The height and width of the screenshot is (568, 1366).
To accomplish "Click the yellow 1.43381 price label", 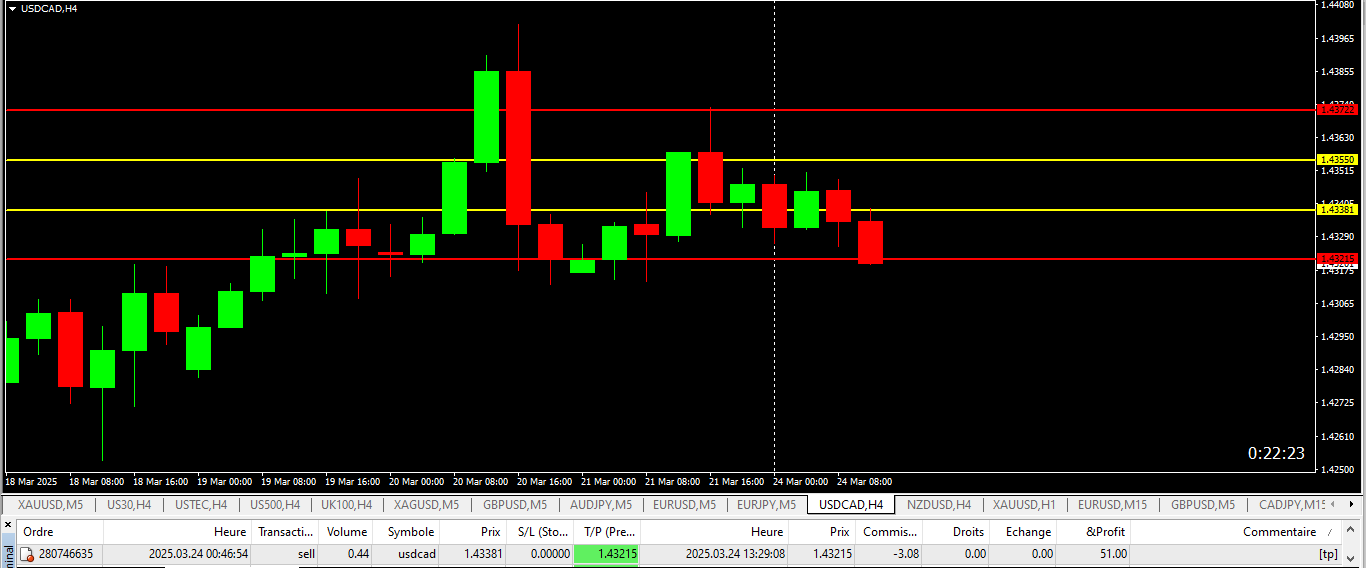I will 1338,210.
